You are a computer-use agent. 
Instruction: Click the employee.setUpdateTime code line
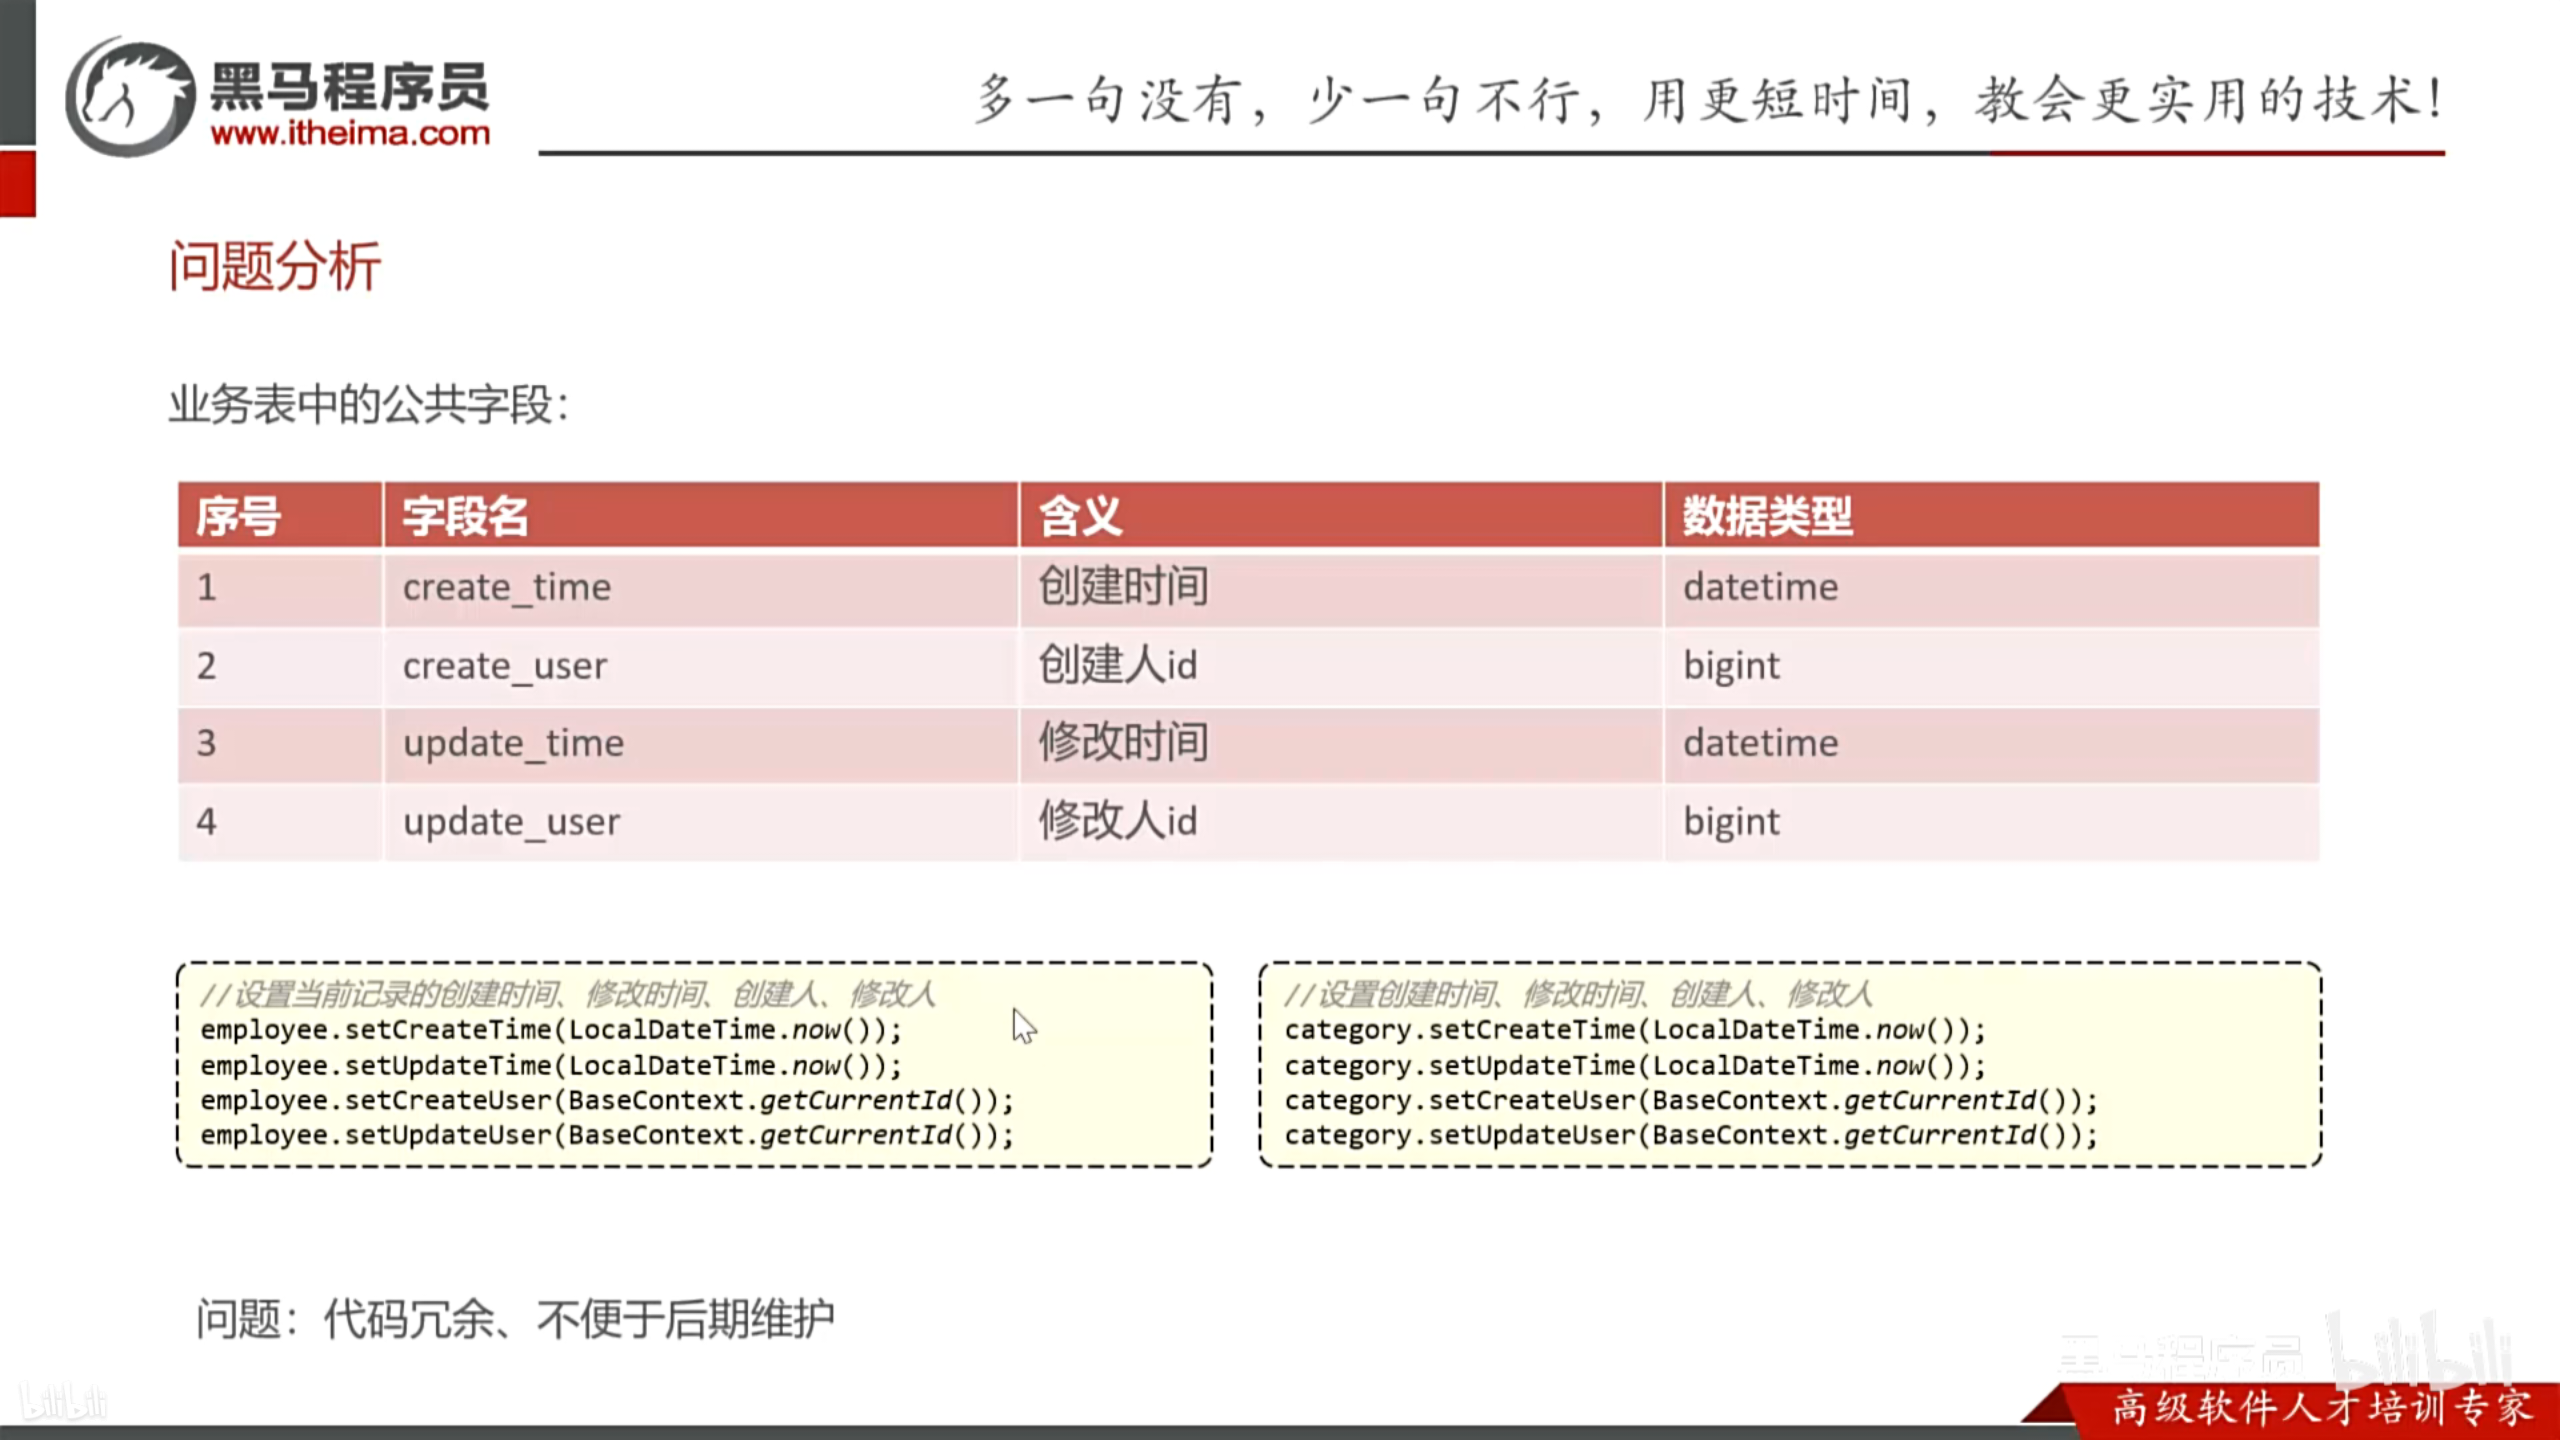[x=551, y=1066]
